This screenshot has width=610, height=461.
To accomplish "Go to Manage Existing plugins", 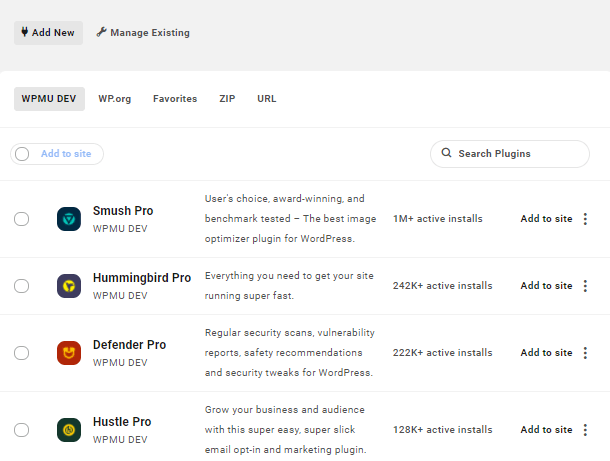I will (x=143, y=33).
